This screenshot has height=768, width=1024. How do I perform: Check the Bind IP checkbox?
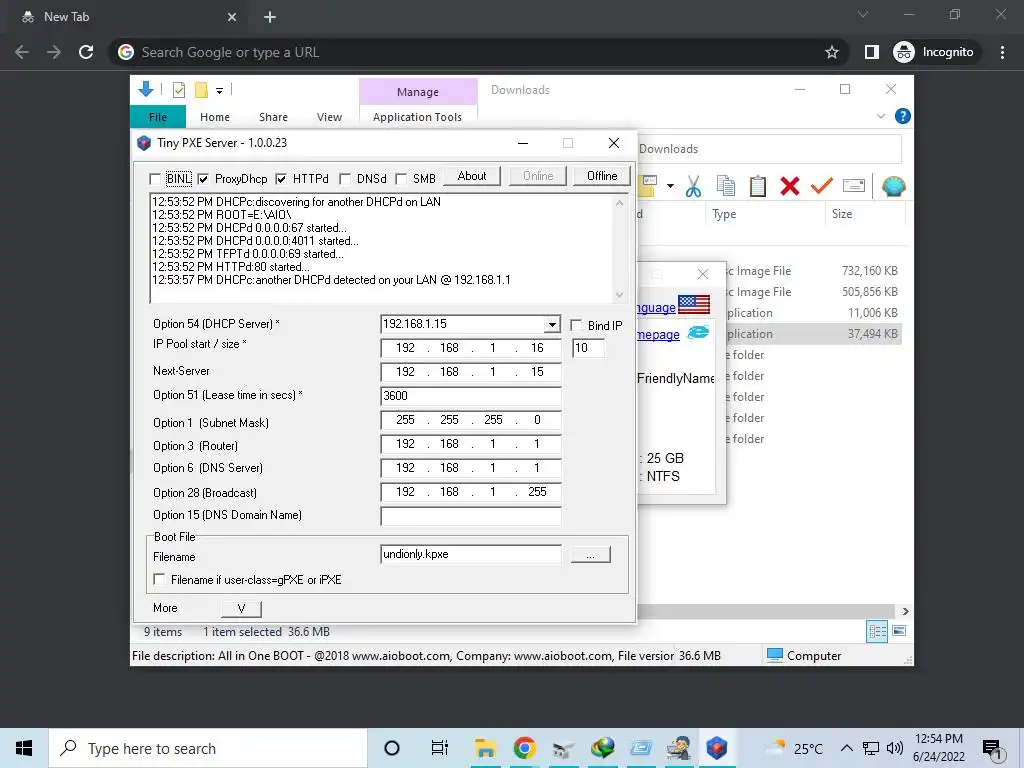coord(576,325)
